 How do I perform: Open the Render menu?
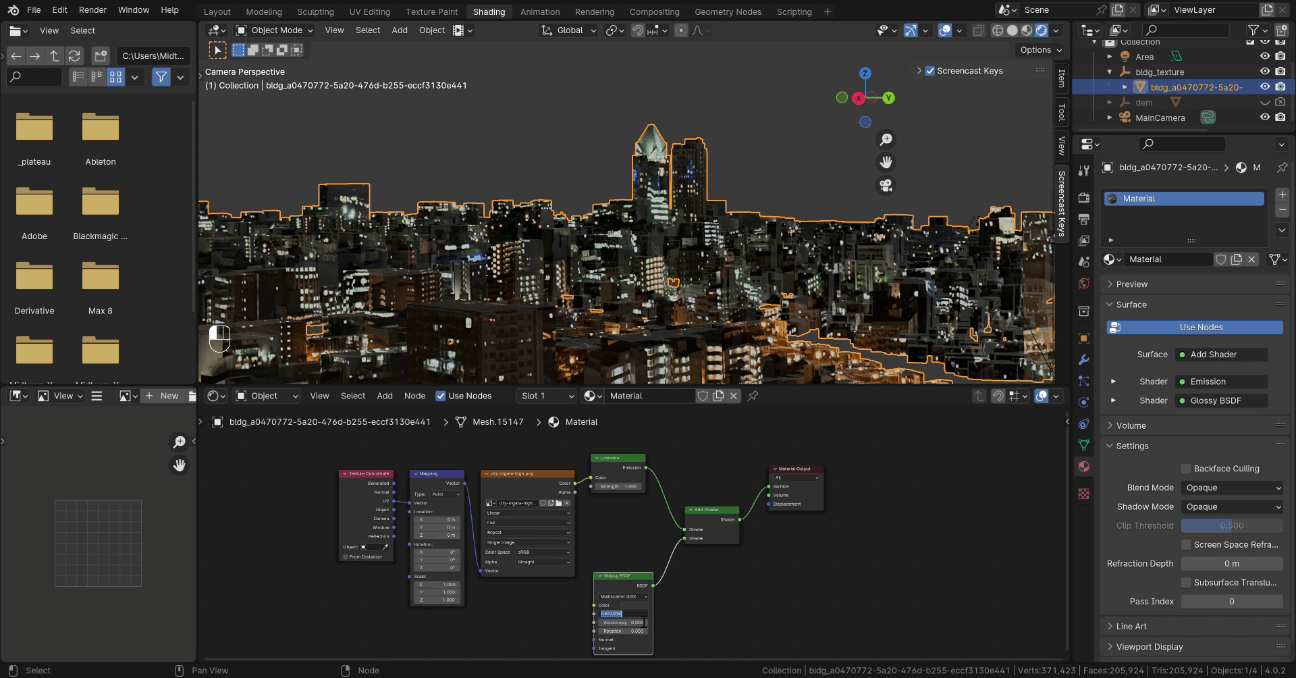tap(92, 10)
